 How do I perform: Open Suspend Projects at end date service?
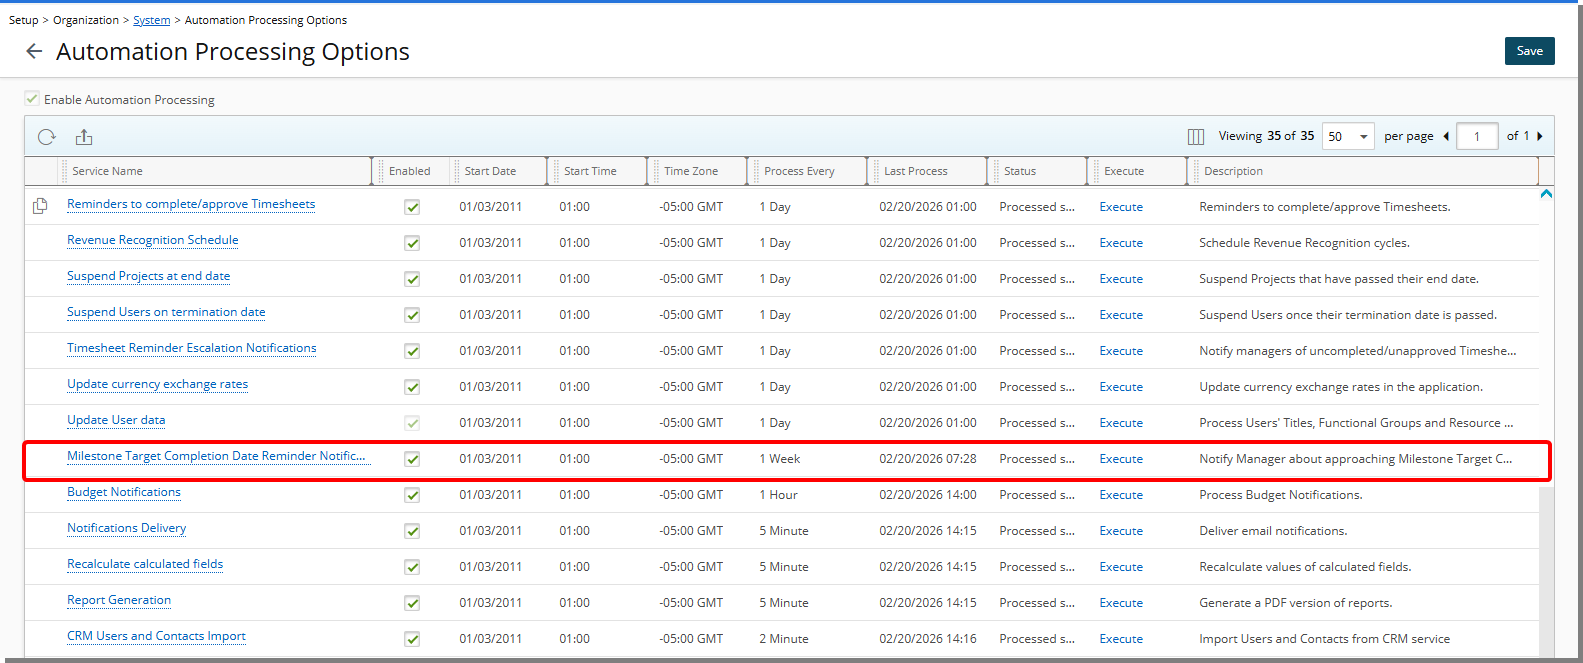pyautogui.click(x=148, y=276)
